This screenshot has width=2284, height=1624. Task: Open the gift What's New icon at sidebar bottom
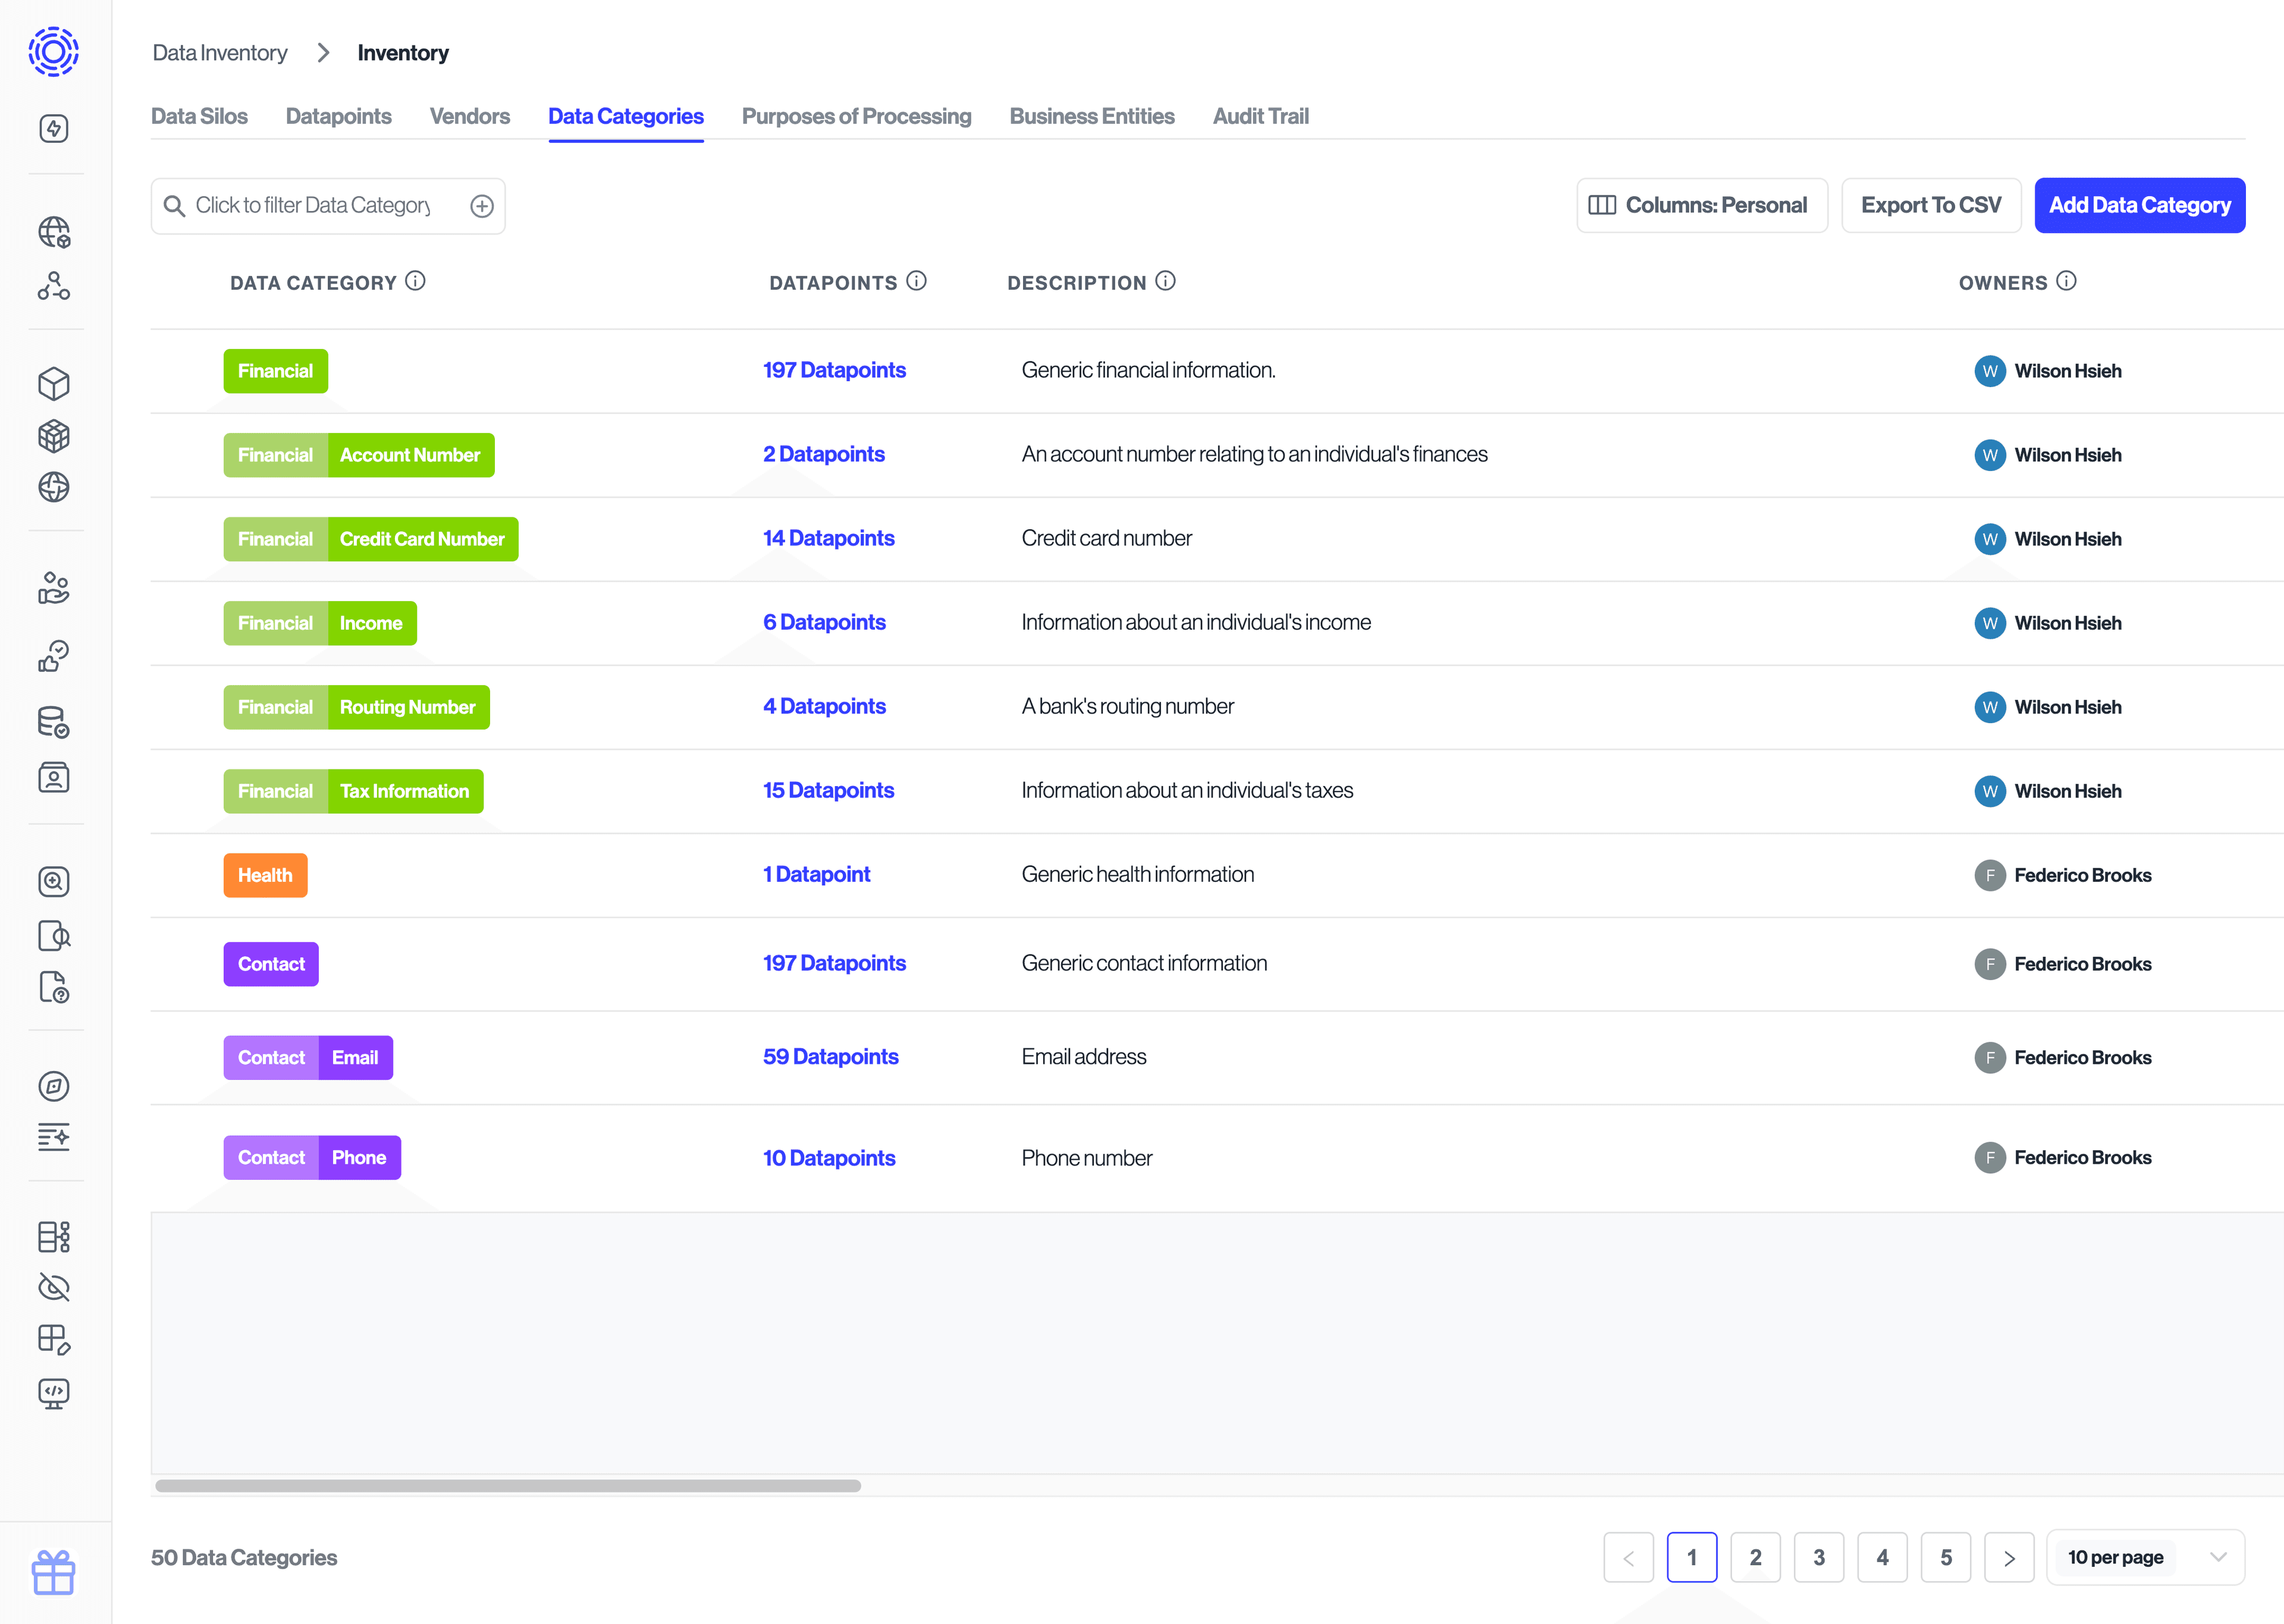click(x=55, y=1573)
